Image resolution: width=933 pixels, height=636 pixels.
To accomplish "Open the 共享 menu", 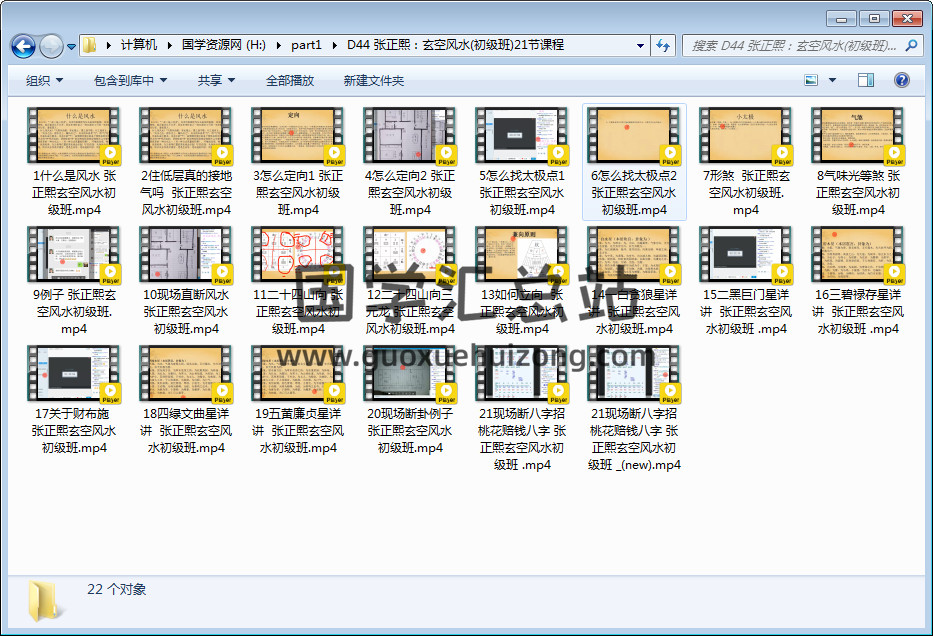I will 216,80.
